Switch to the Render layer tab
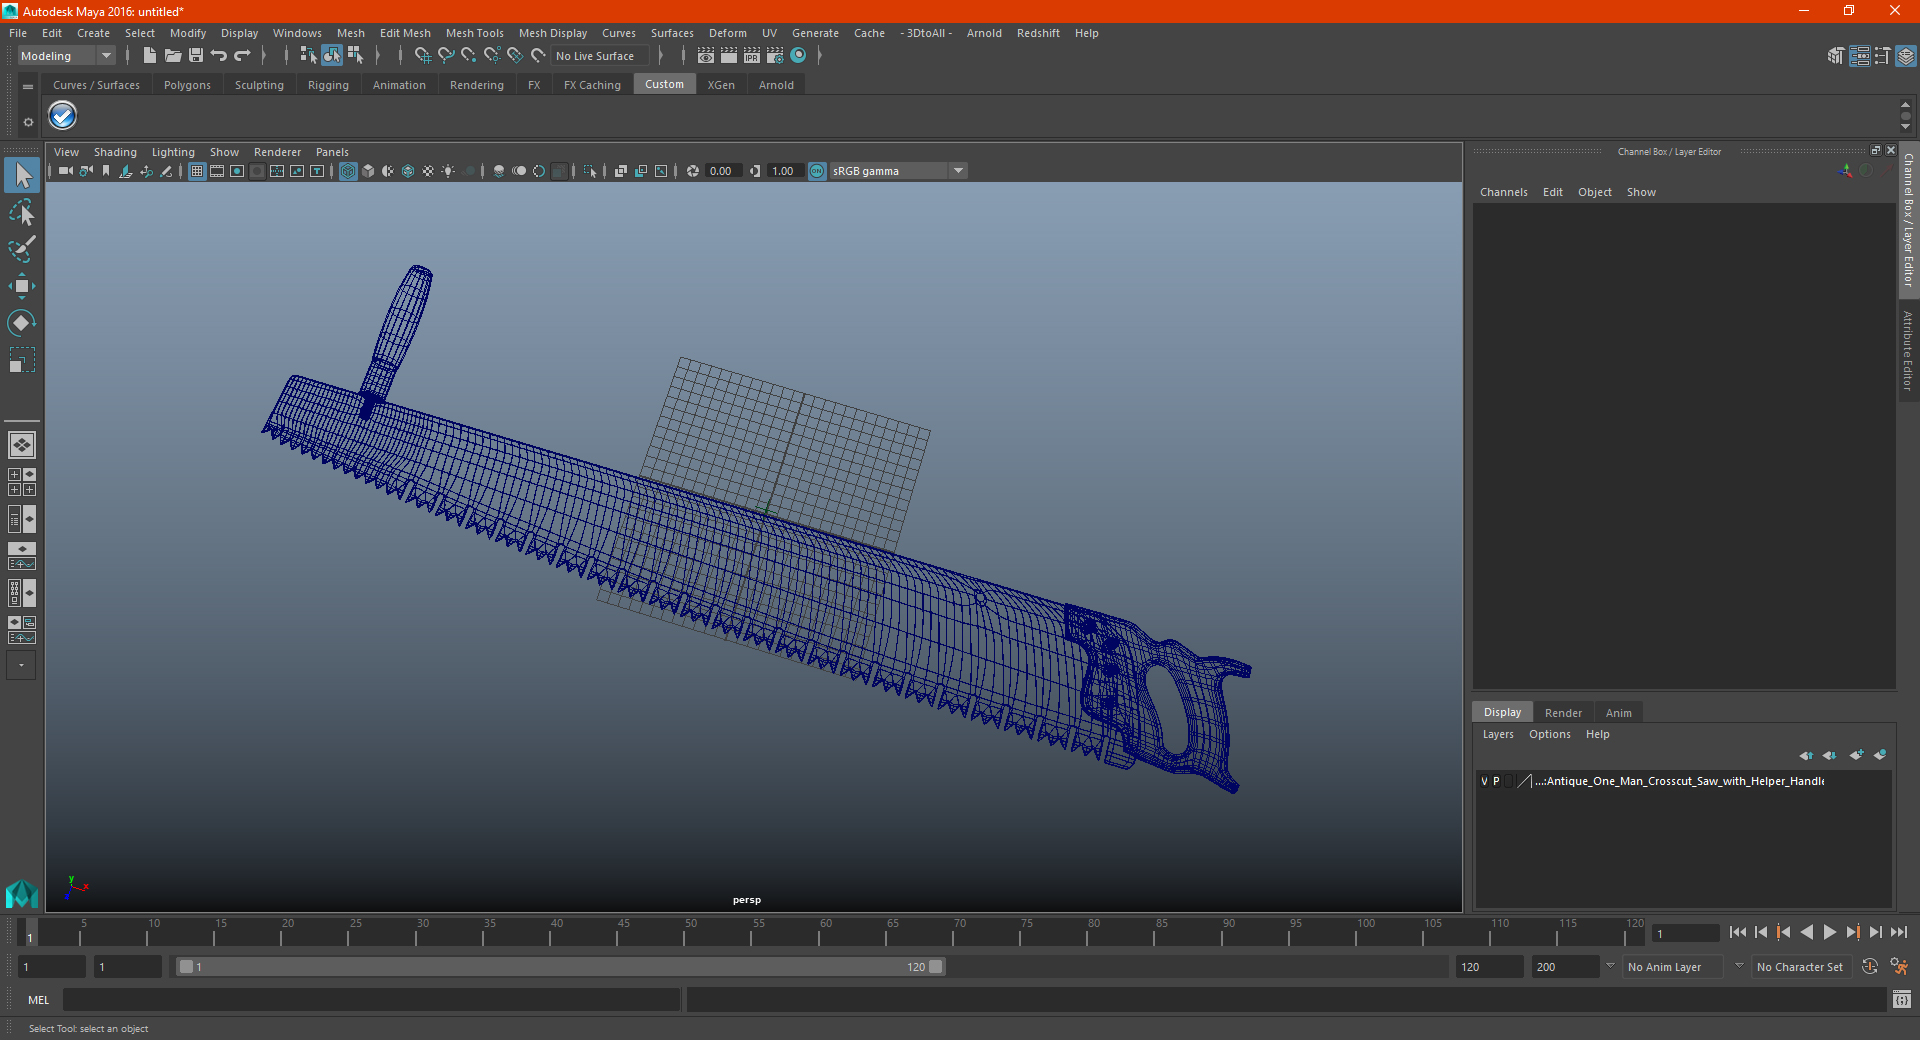Screen dimensions: 1920x1040 1563,713
